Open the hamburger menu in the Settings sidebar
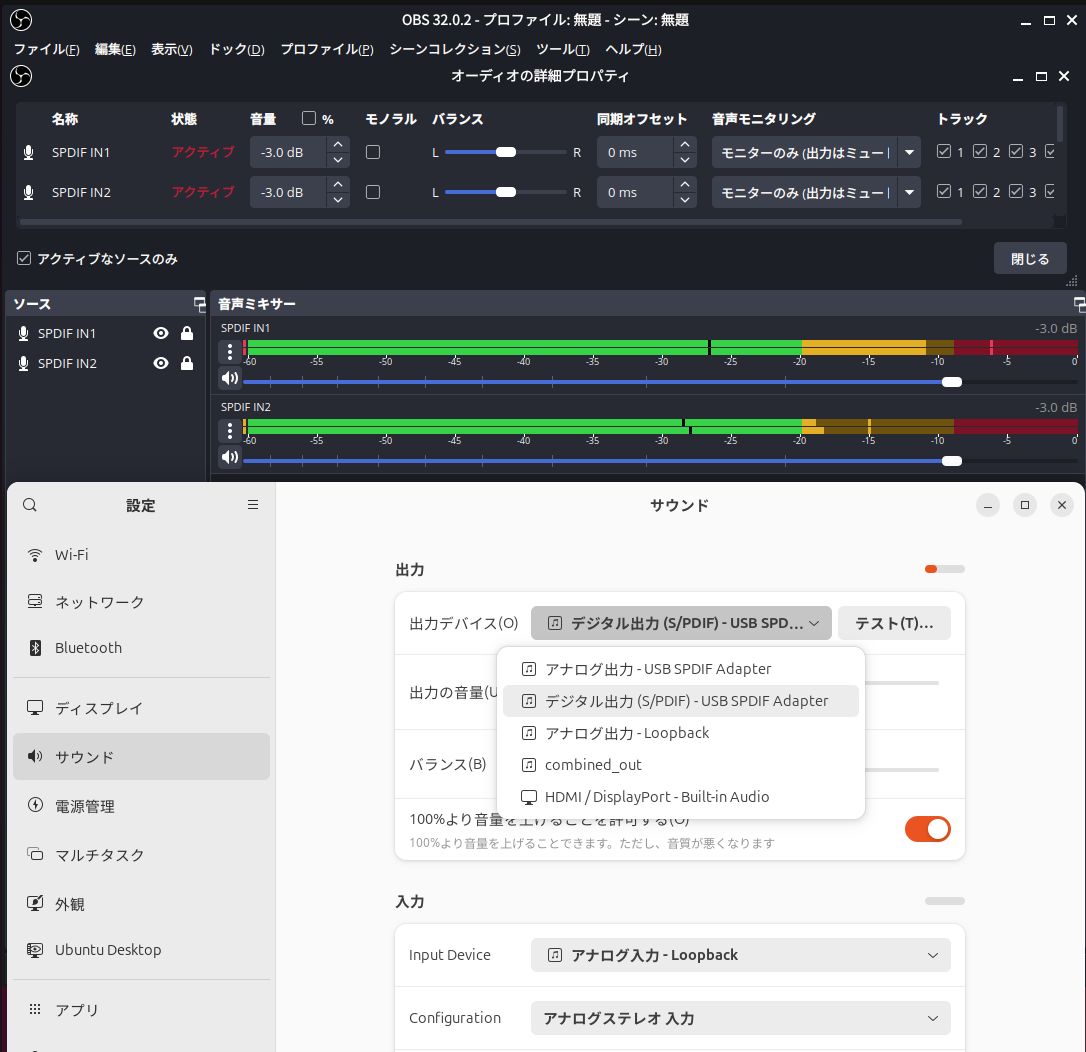This screenshot has height=1052, width=1086. [x=253, y=505]
